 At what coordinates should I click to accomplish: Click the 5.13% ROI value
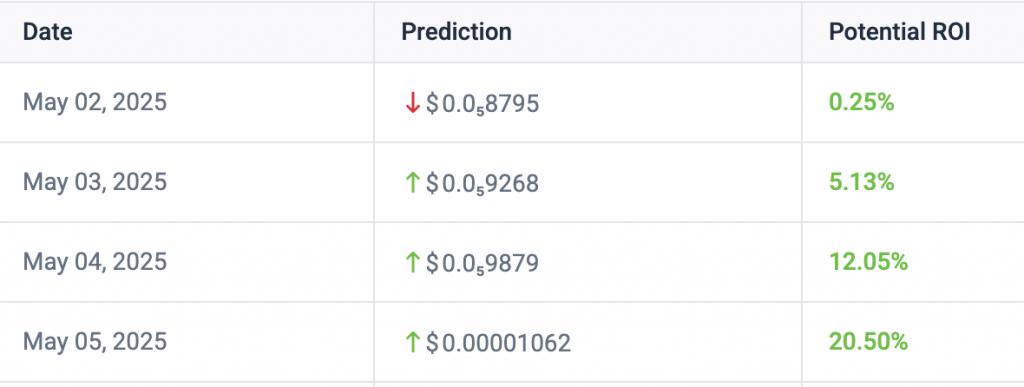tap(861, 182)
